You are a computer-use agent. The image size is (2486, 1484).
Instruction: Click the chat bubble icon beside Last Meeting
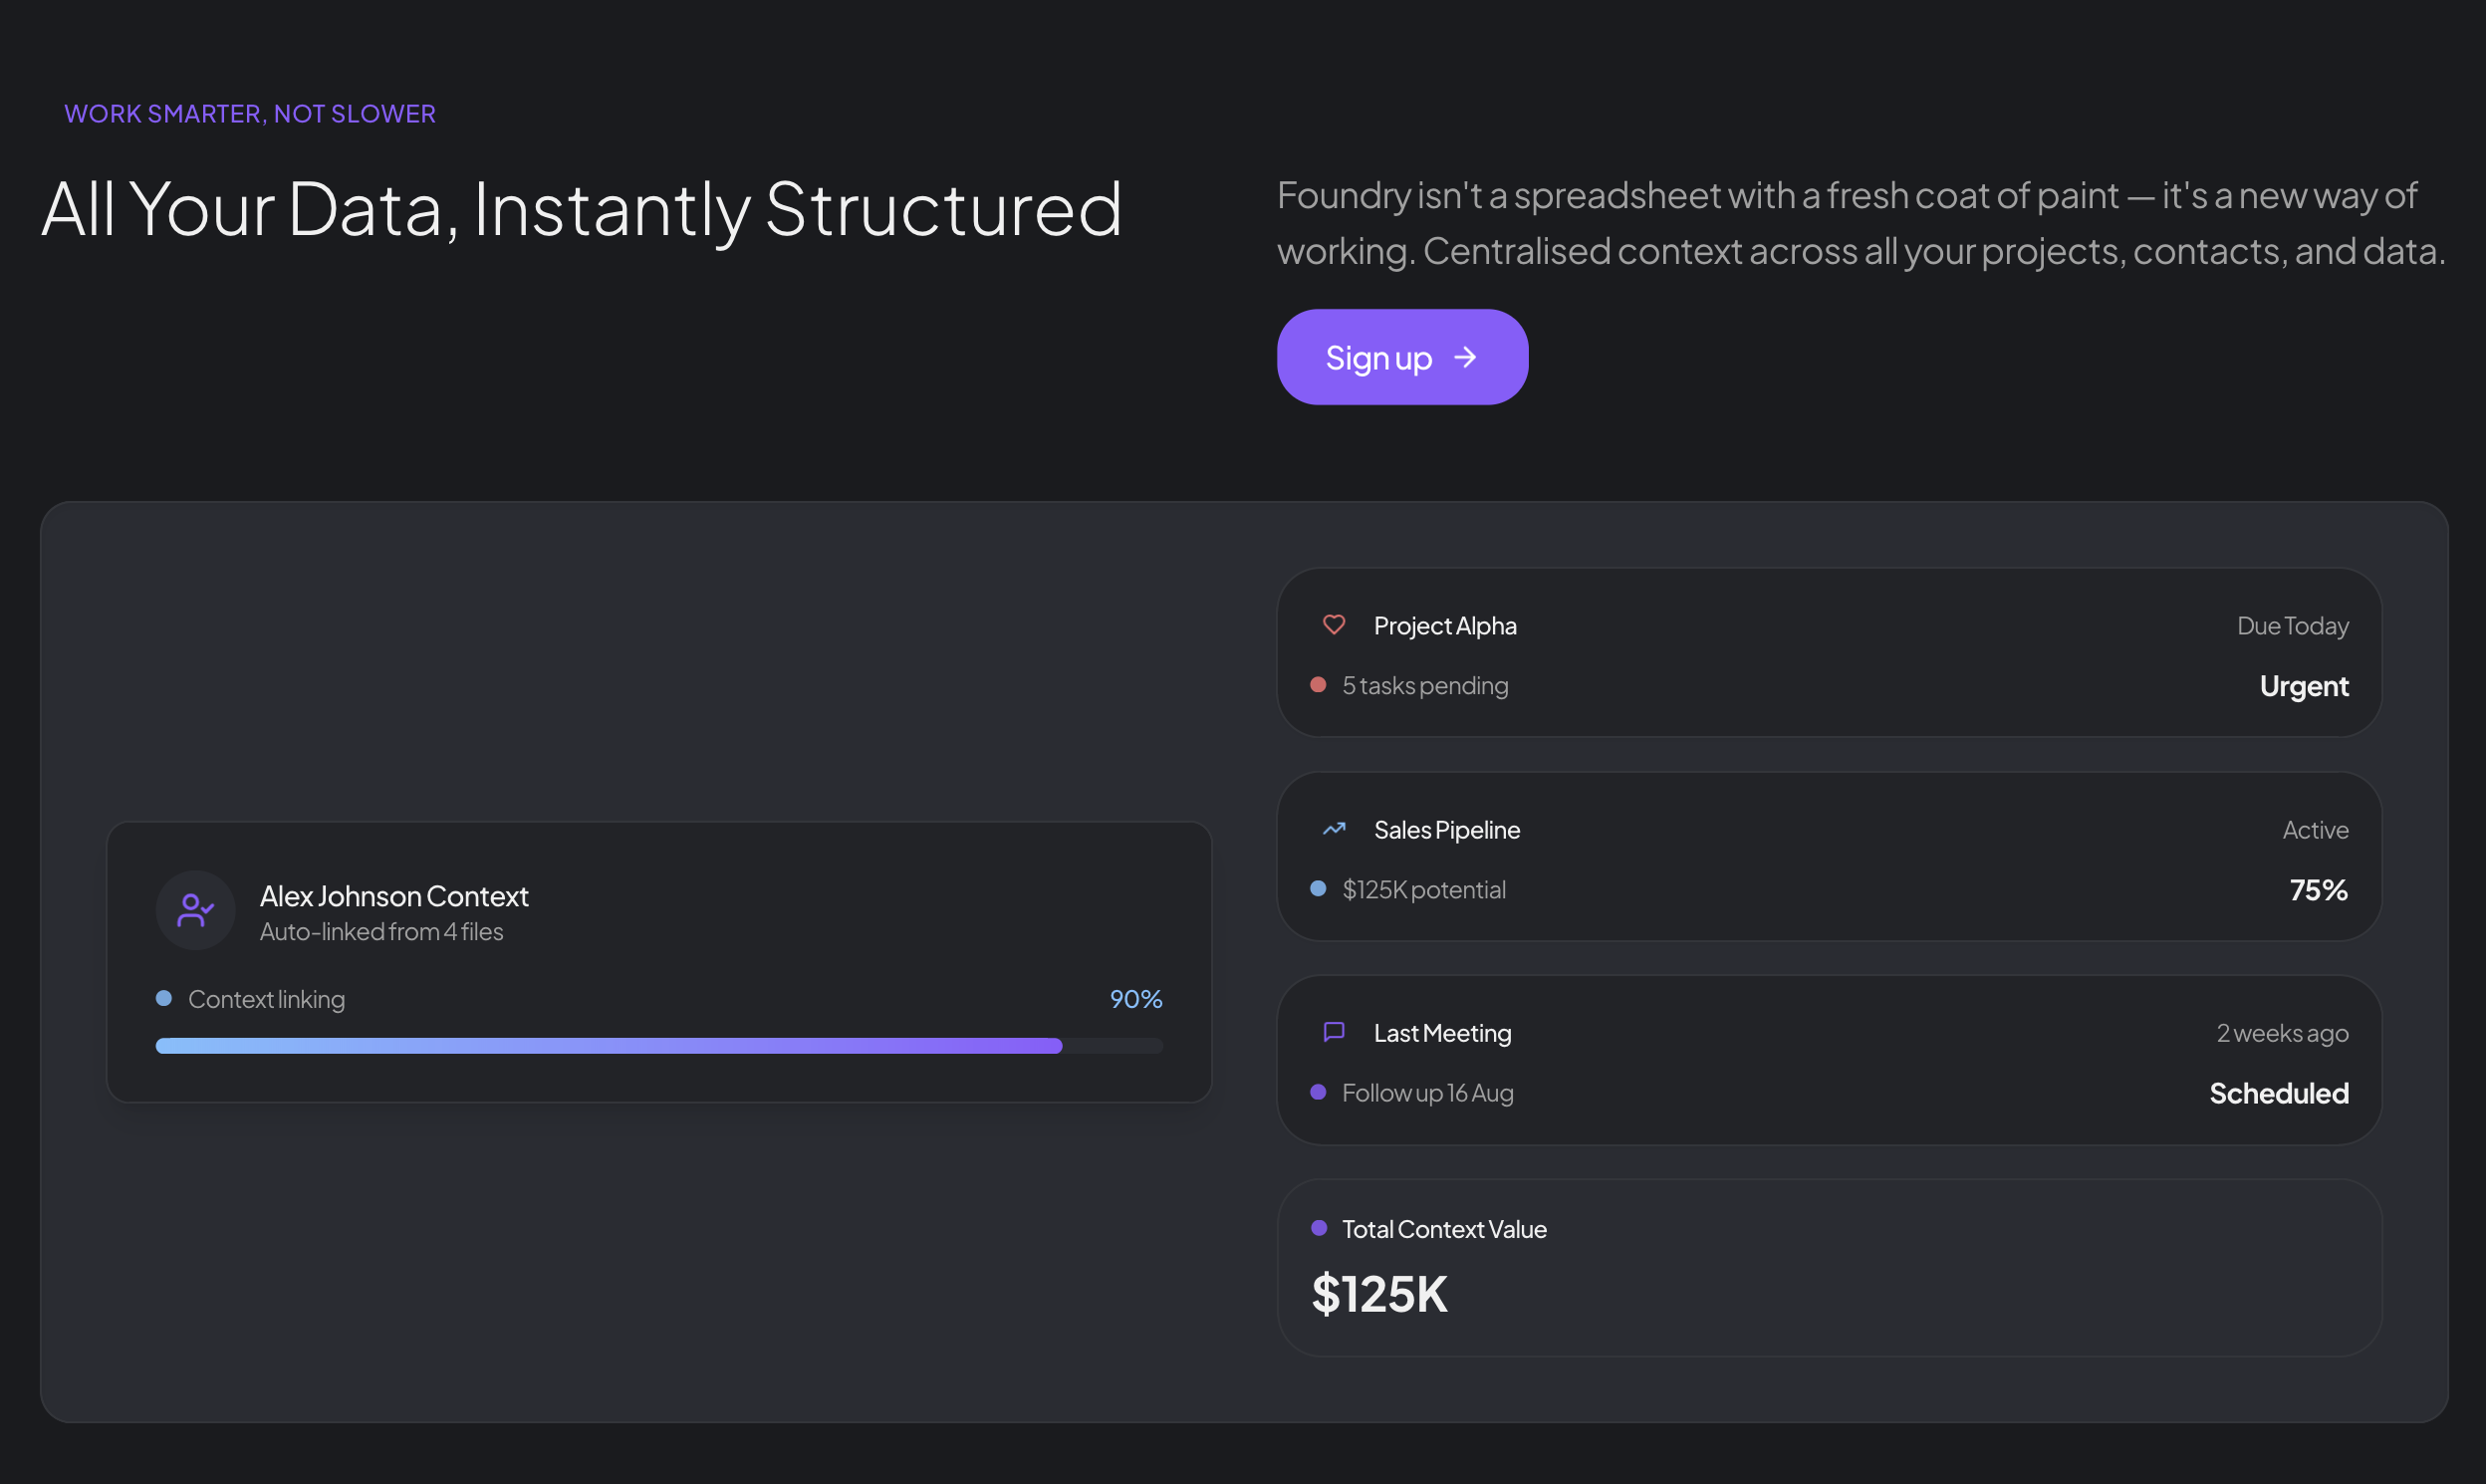point(1334,1032)
